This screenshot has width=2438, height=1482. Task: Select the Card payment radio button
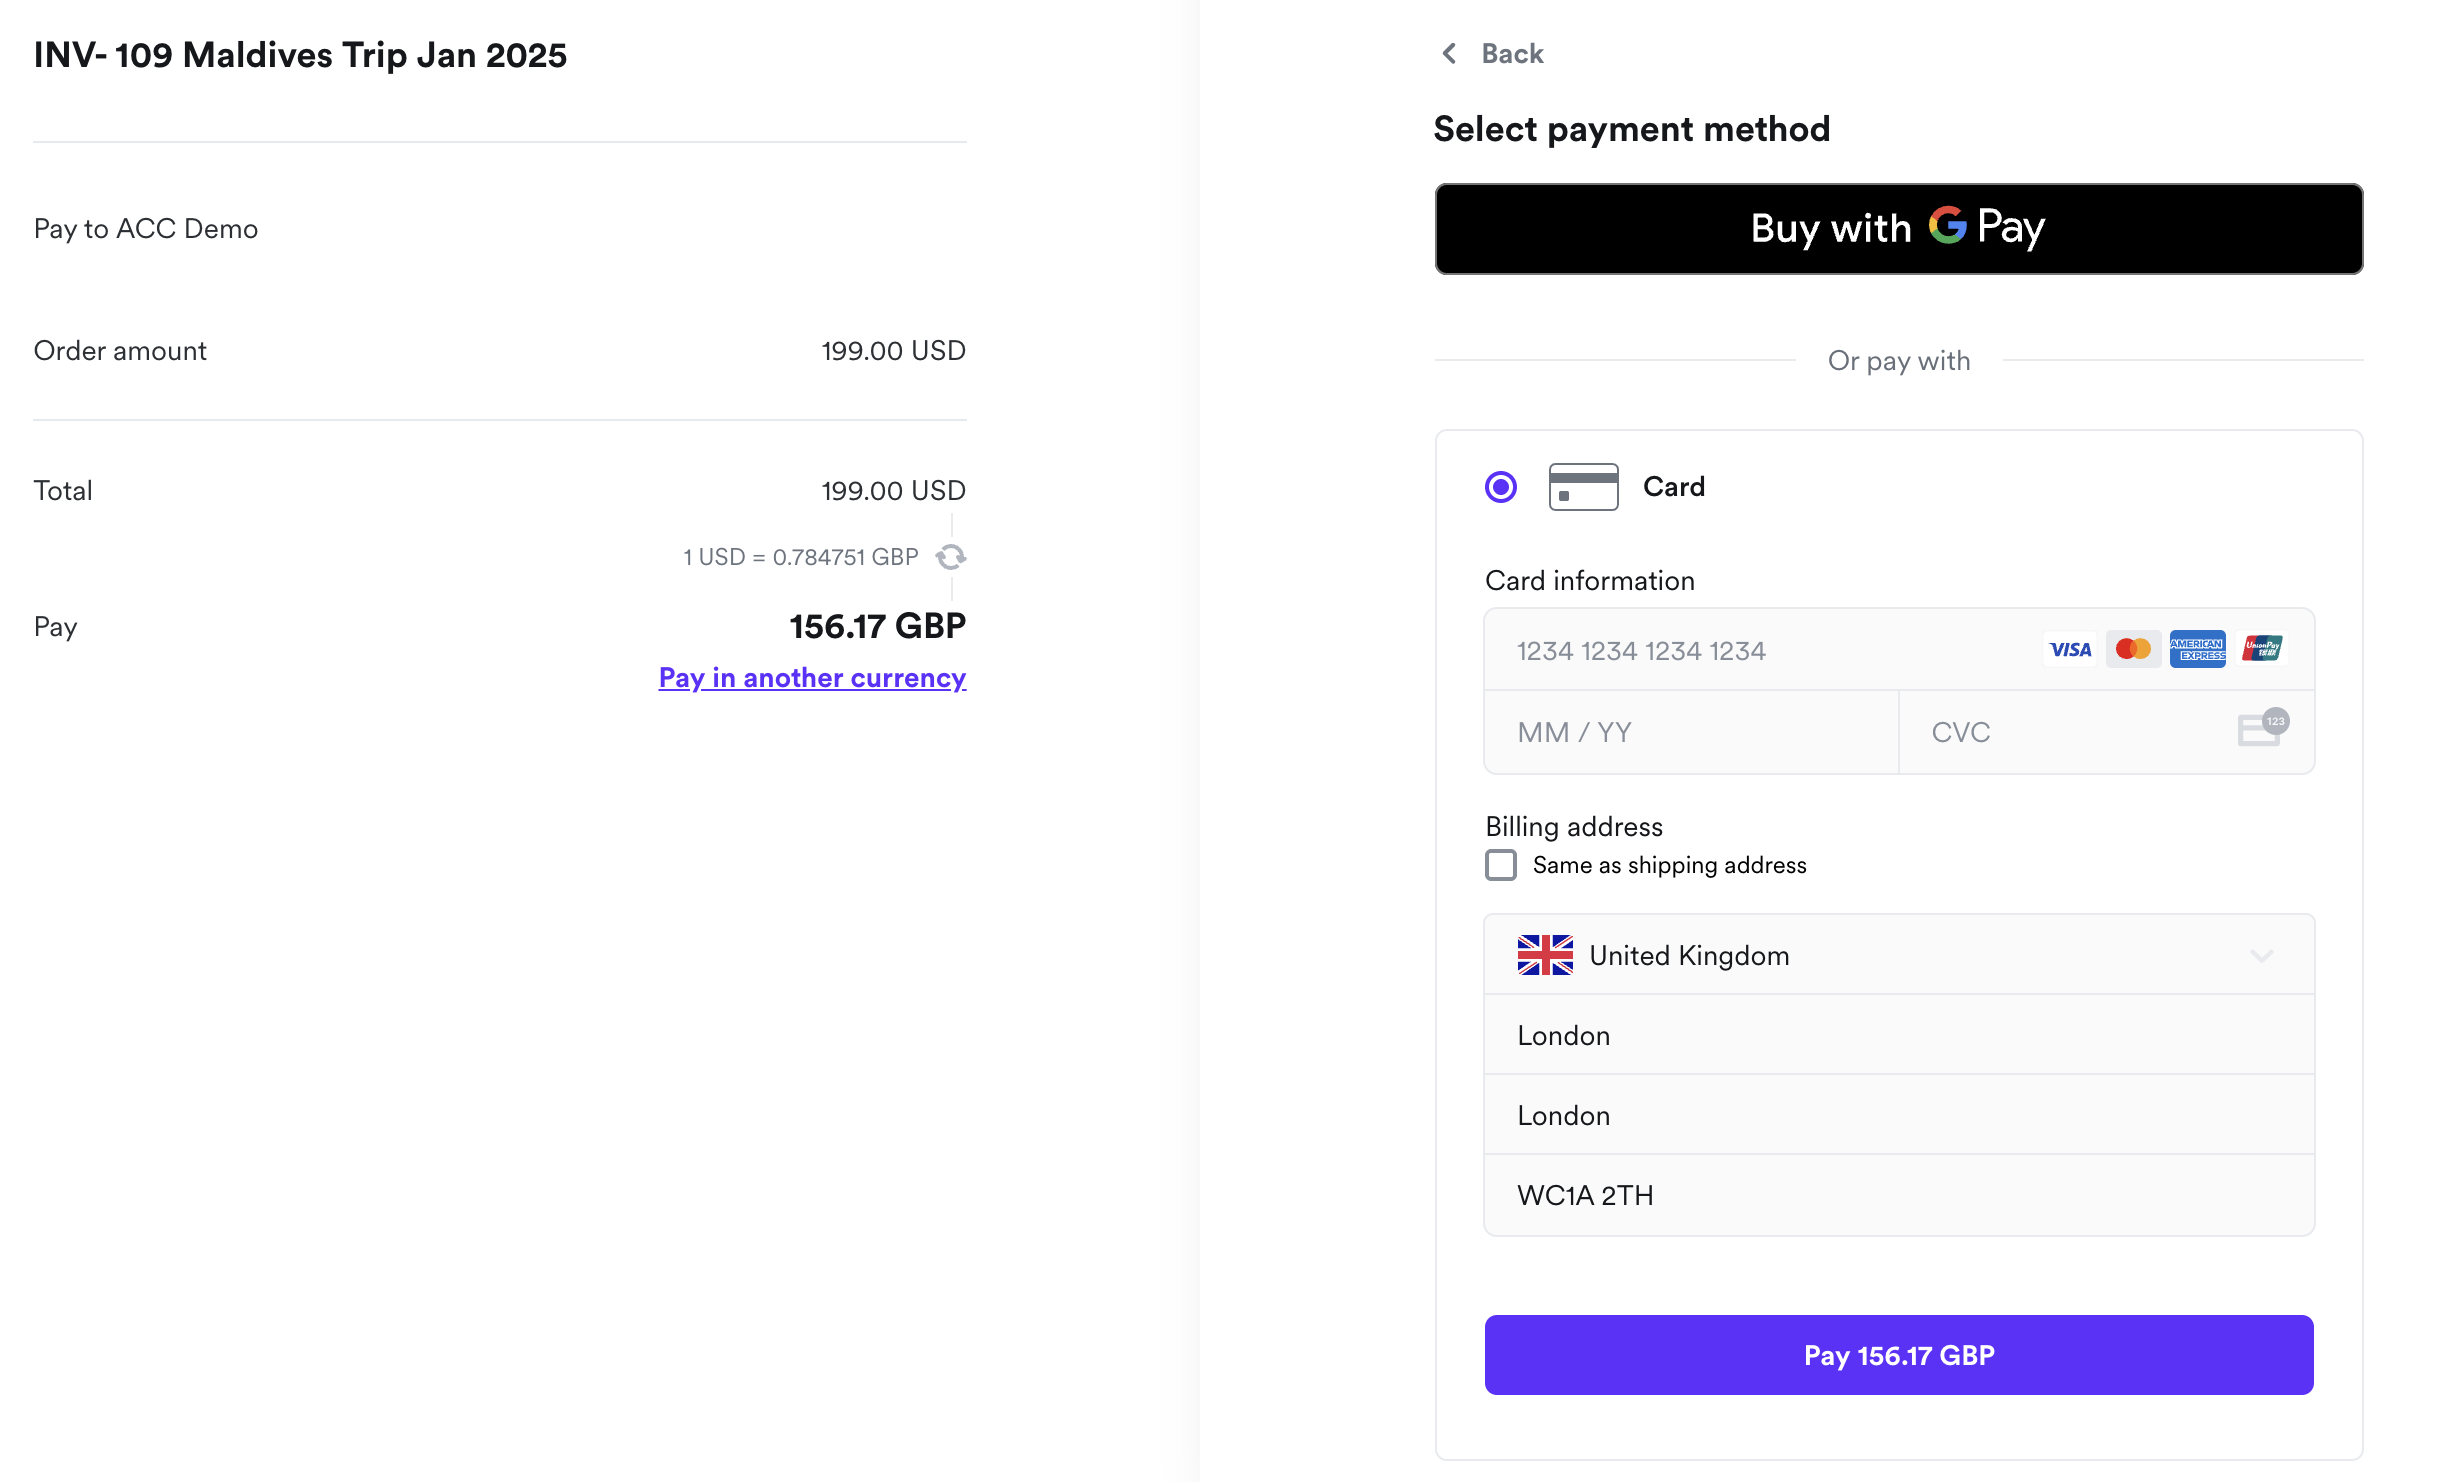coord(1500,487)
